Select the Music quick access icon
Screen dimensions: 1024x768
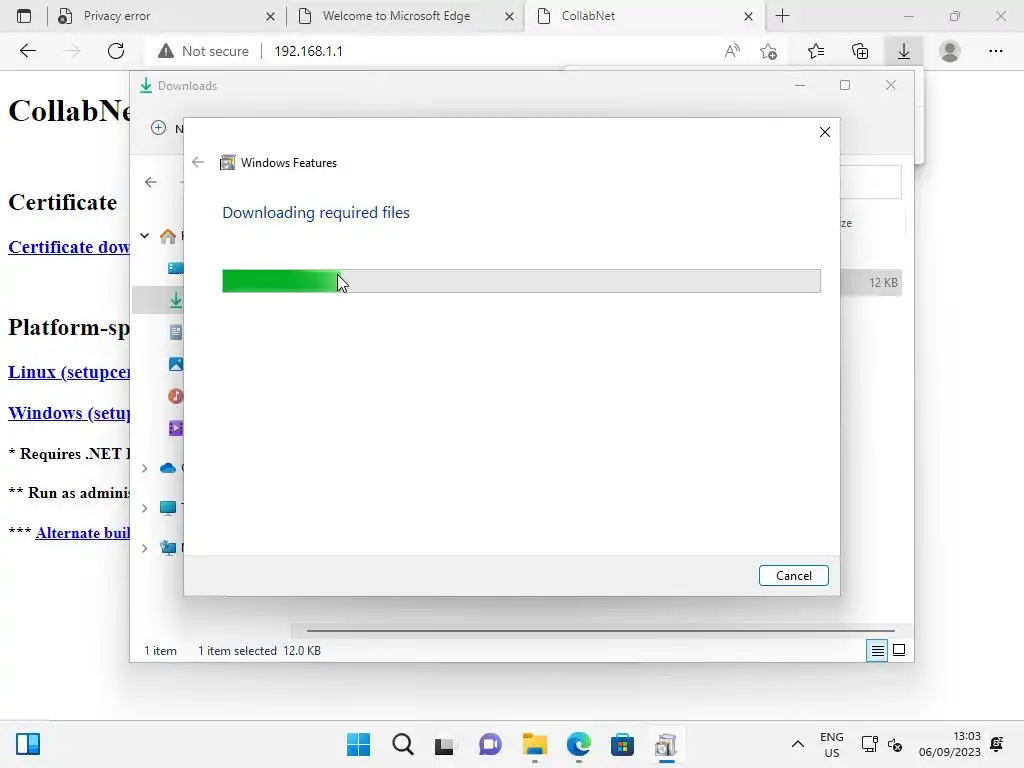tap(176, 396)
